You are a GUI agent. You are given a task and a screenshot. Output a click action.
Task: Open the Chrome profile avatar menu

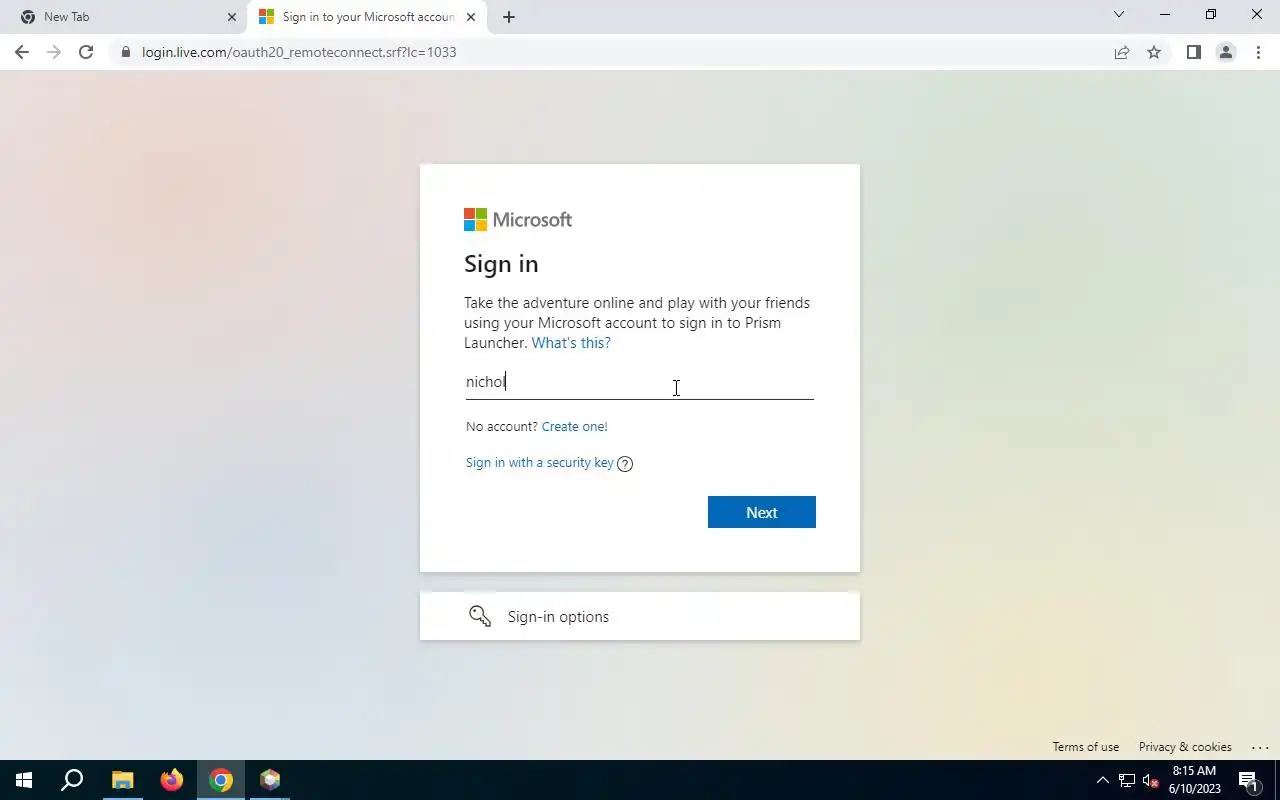1225,52
